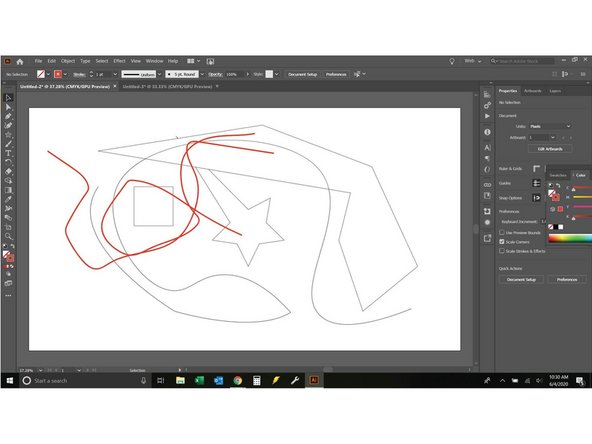Viewport: 592px width, 444px height.
Task: Open the Effect menu
Action: click(119, 61)
